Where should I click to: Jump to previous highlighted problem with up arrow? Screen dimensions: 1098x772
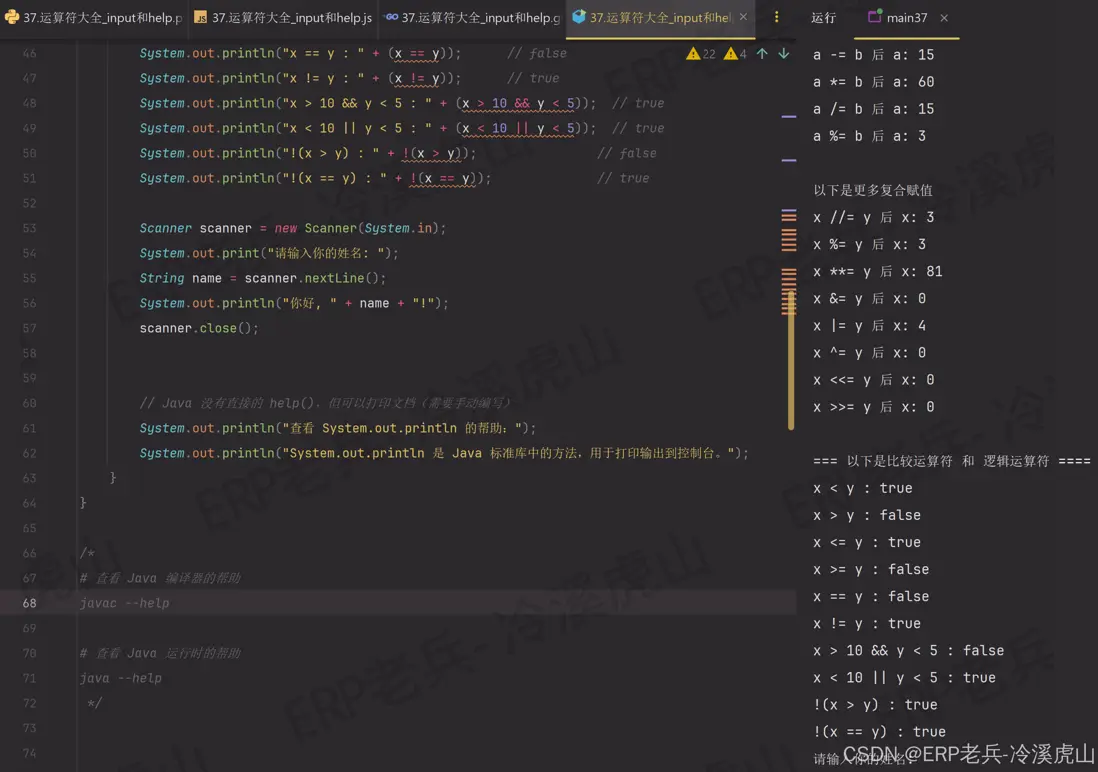[x=762, y=54]
